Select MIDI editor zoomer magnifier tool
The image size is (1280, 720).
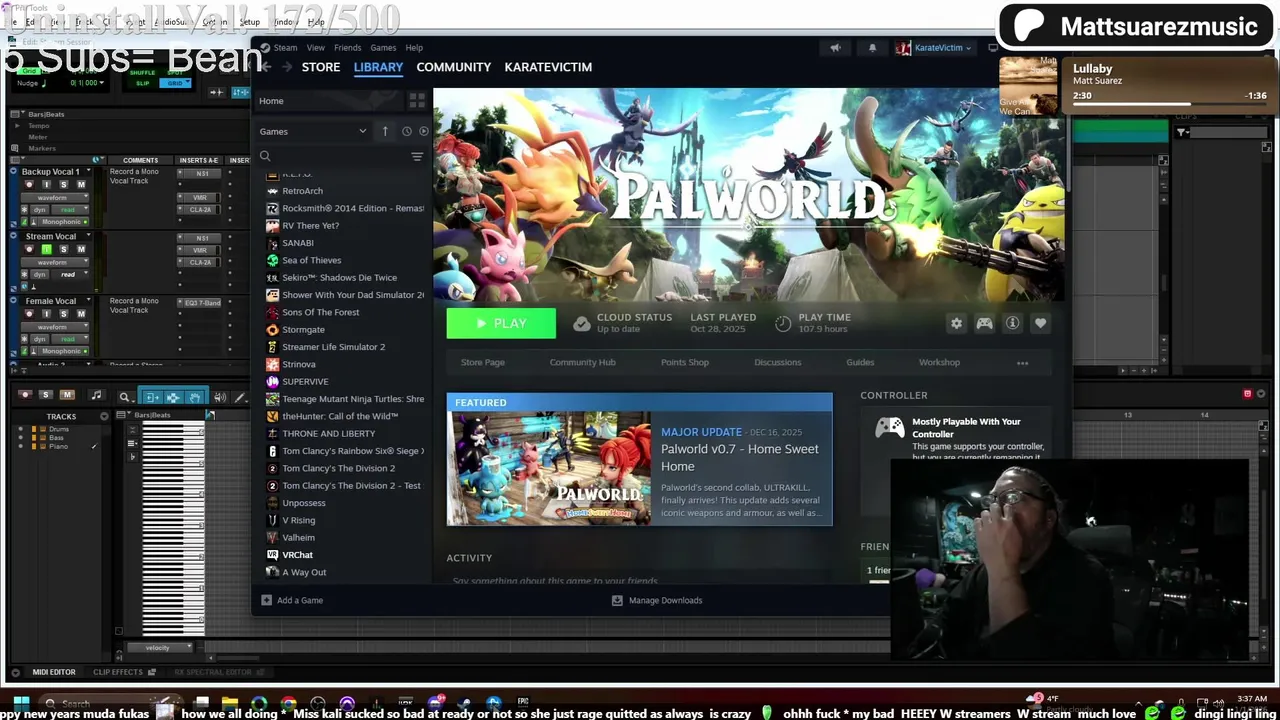pos(124,397)
